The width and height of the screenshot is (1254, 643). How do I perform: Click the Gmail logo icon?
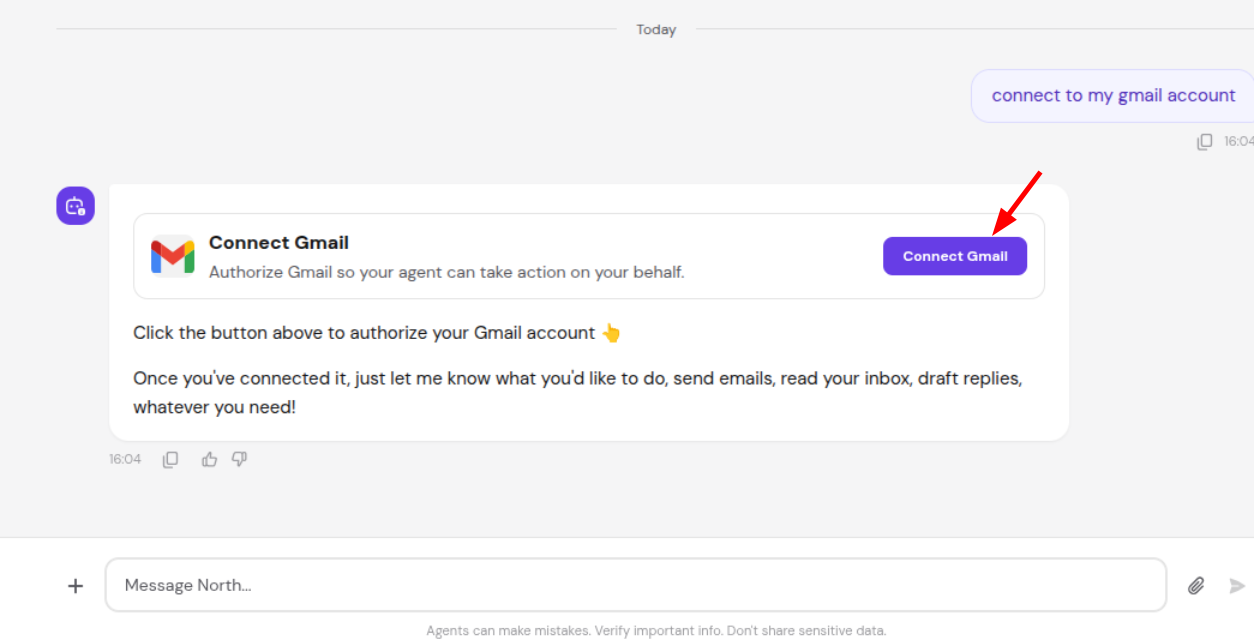point(173,256)
